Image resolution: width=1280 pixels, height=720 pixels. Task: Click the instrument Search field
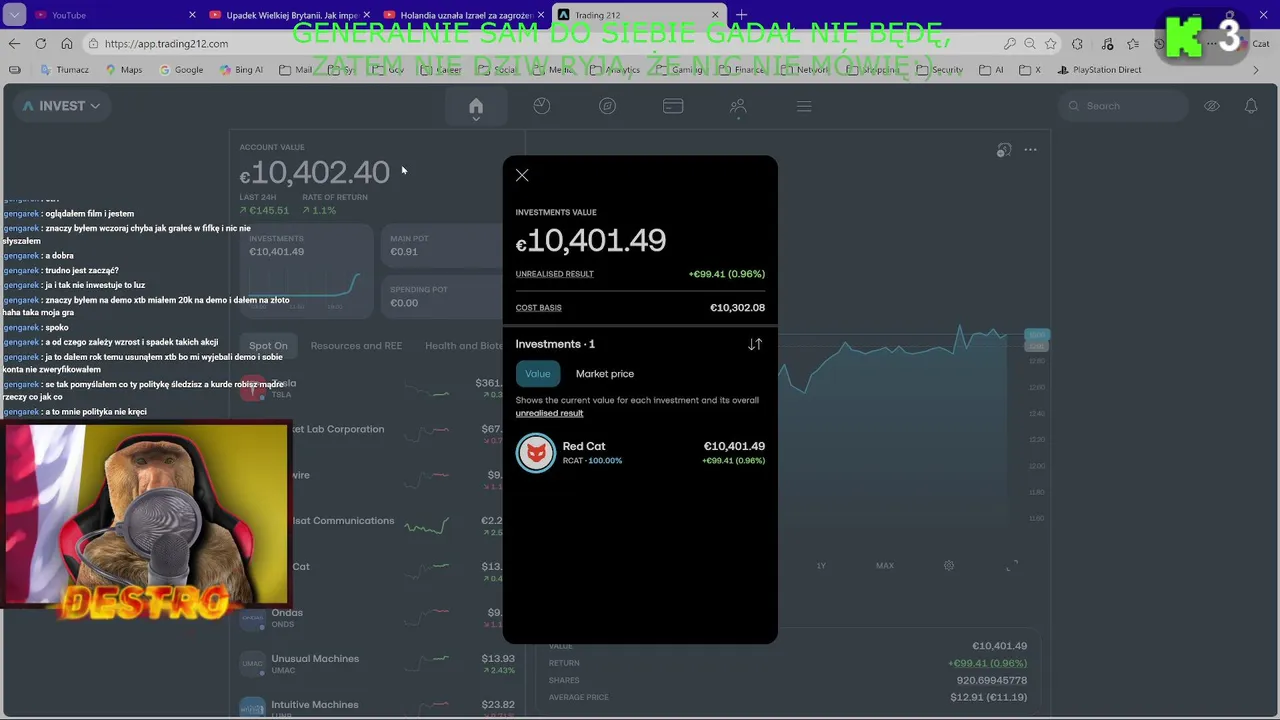point(1123,106)
